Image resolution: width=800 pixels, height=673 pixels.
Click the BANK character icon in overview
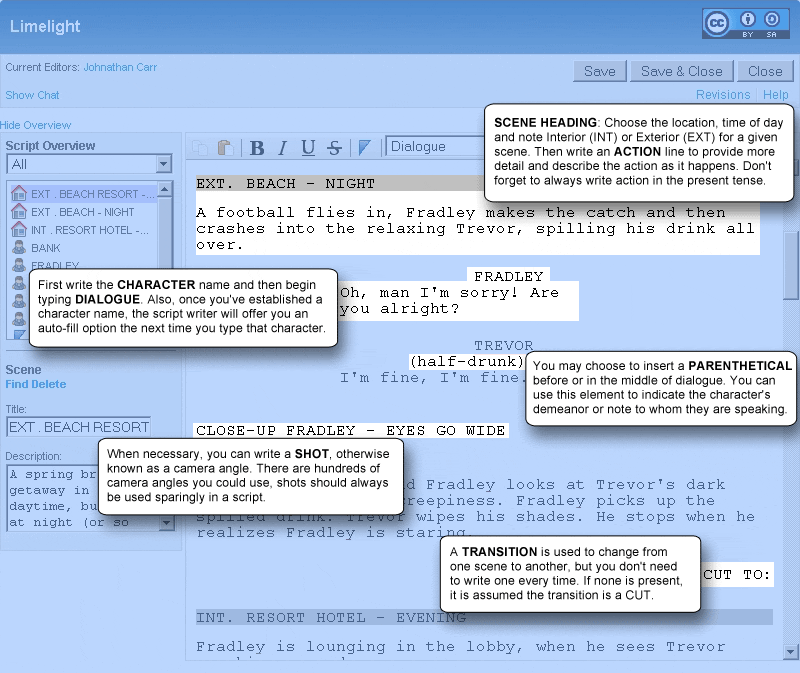click(18, 248)
